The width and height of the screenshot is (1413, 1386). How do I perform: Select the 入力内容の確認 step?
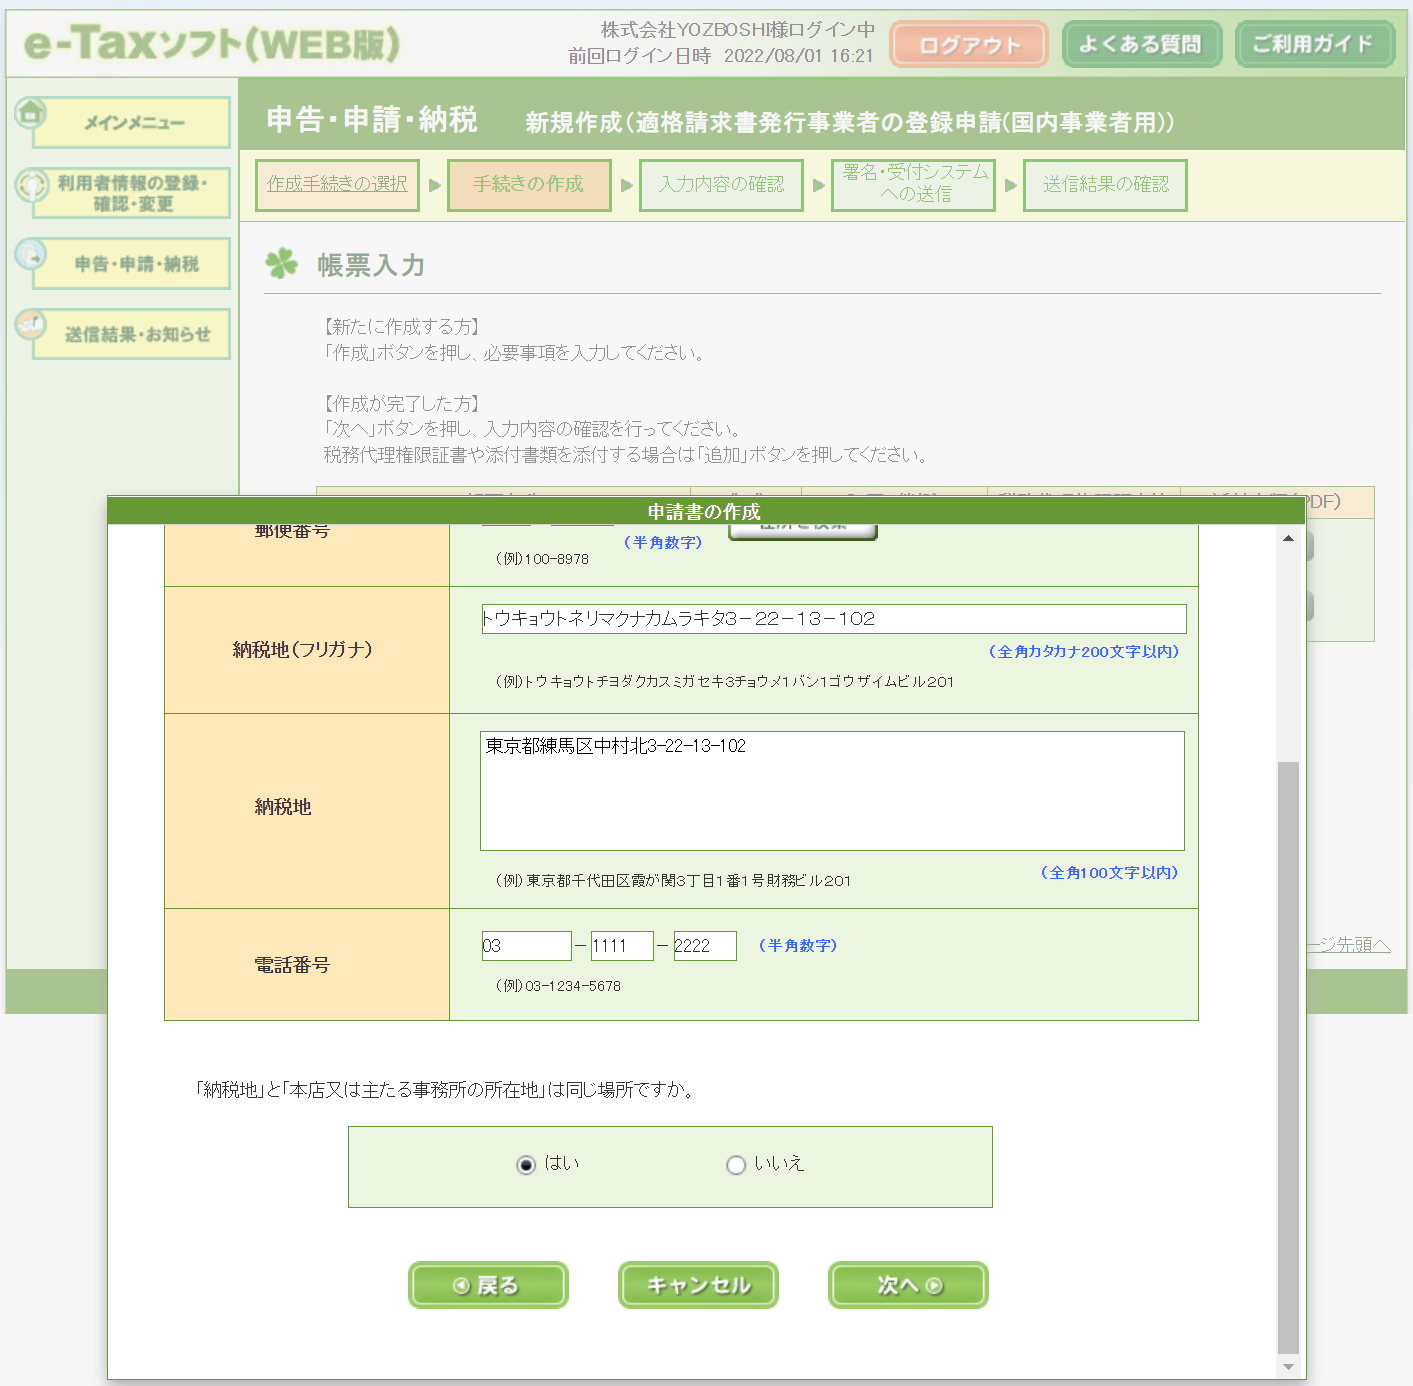(721, 185)
